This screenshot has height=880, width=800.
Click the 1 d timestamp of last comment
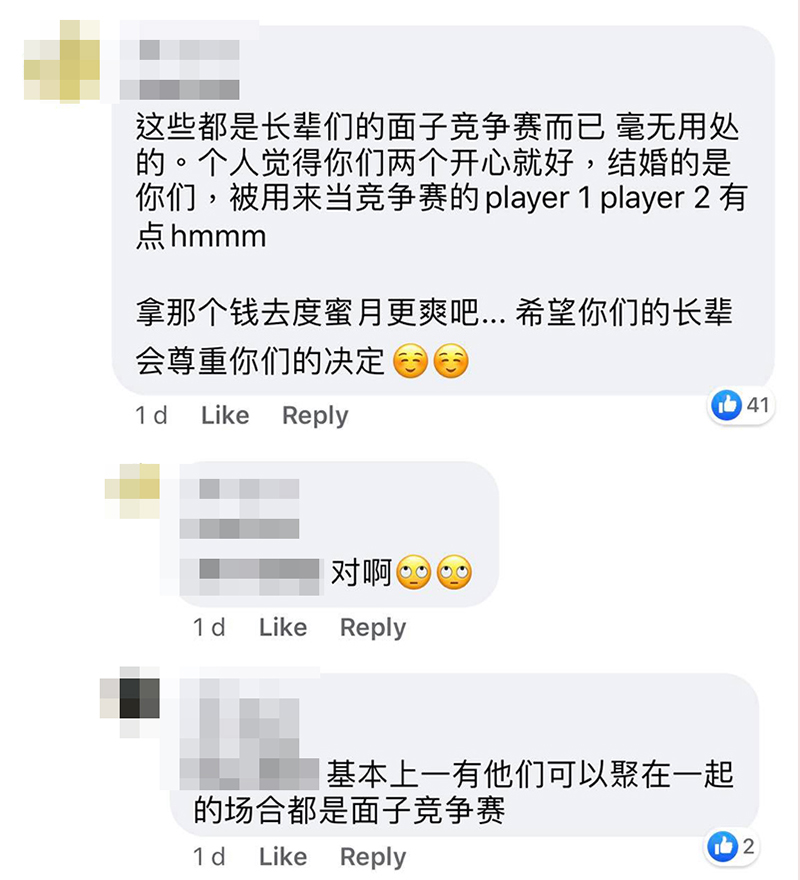click(209, 857)
